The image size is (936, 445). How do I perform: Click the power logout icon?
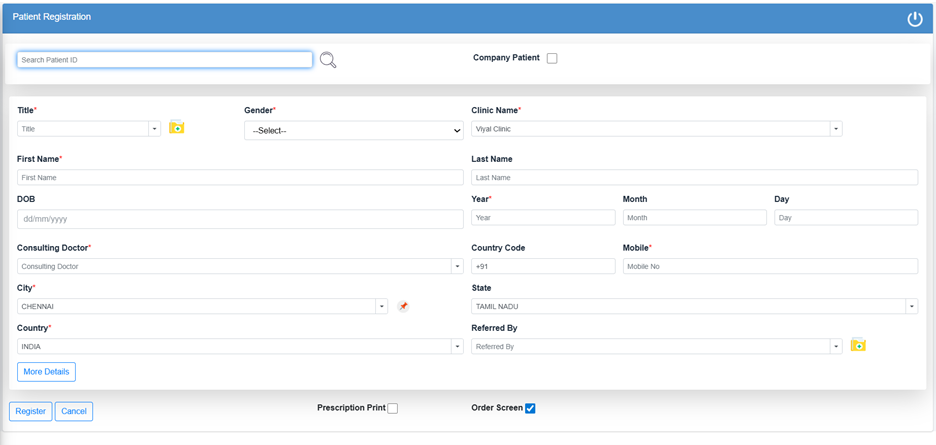pos(914,19)
